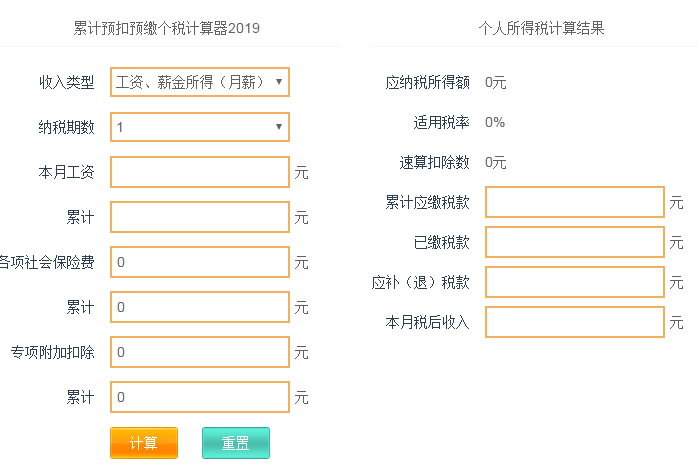This screenshot has width=698, height=471.
Task: Focus the 专项附加扣除 input field
Action: [200, 352]
